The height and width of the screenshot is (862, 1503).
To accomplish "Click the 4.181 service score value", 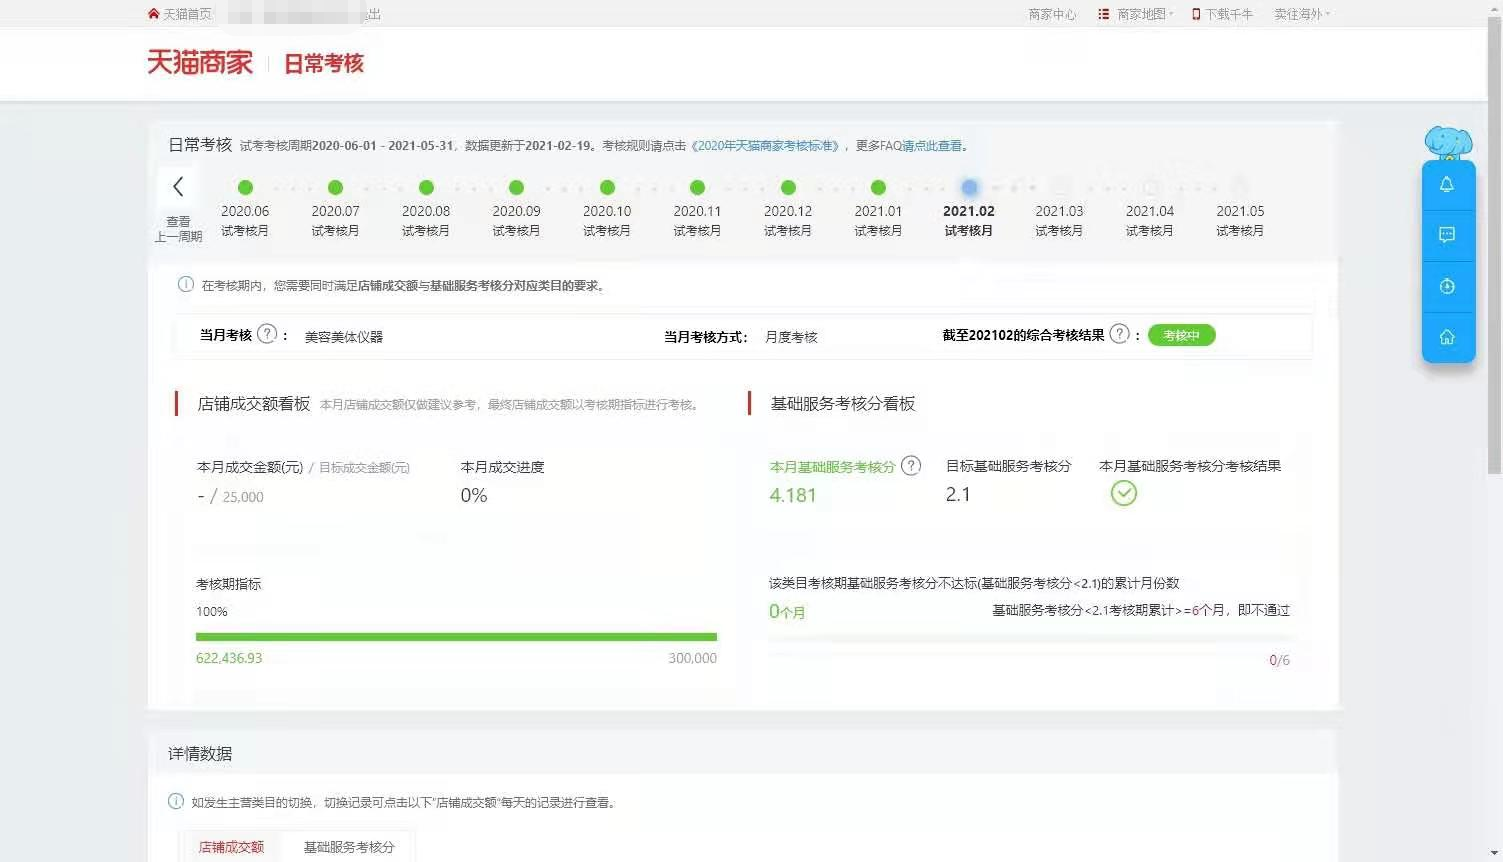I will 793,495.
